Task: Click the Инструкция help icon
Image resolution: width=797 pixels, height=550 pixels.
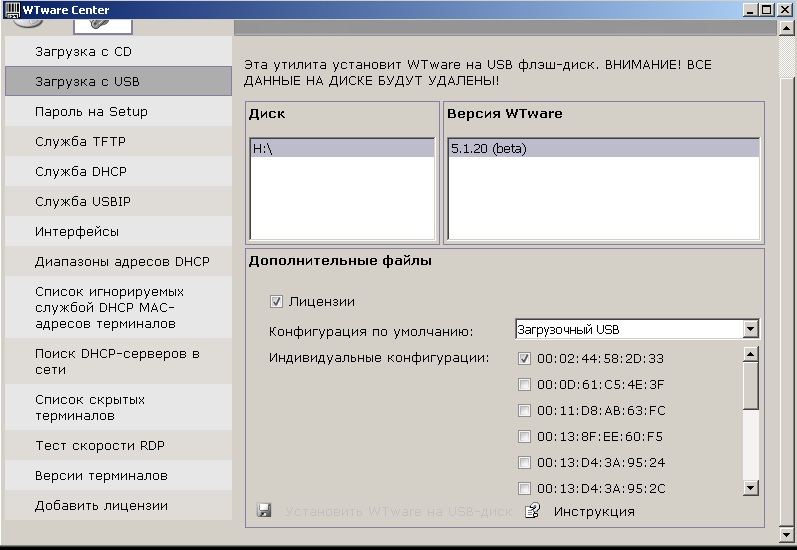Action: 533,511
